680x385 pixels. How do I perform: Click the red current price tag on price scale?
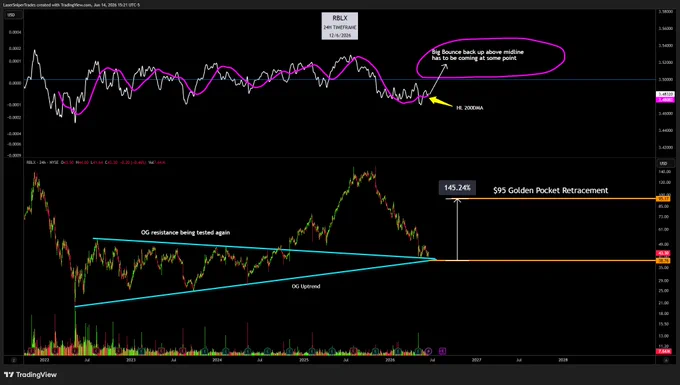(x=664, y=253)
